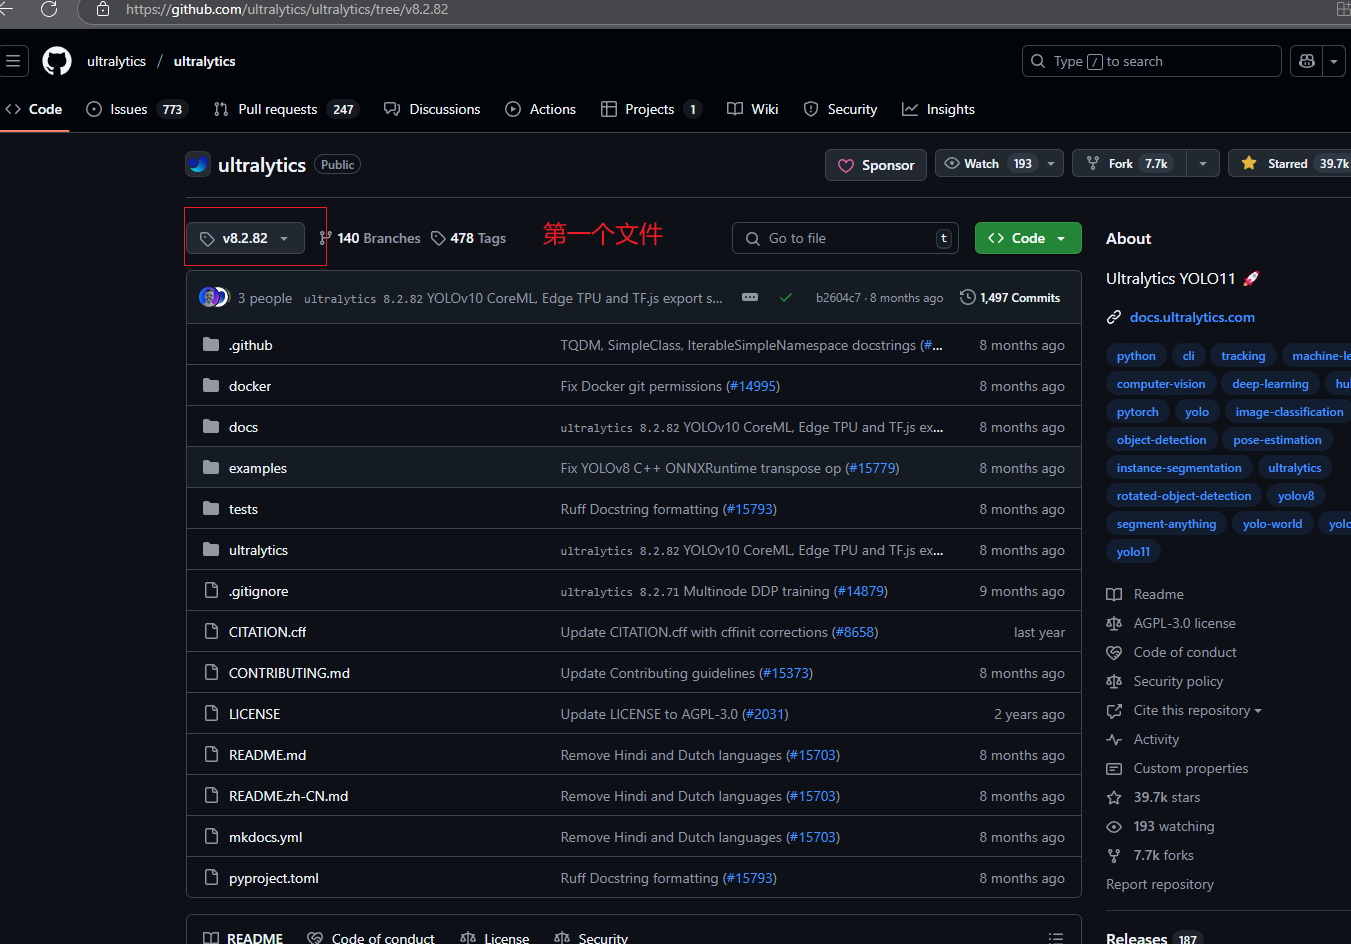Expand commit message ellipsis button

(x=750, y=297)
